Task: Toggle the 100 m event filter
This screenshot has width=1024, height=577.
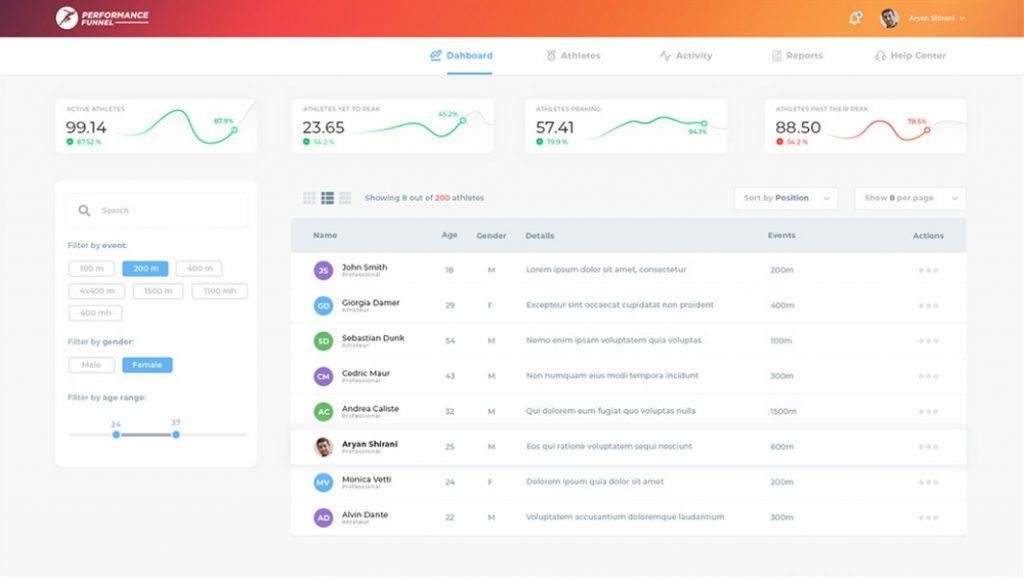Action: tap(91, 269)
